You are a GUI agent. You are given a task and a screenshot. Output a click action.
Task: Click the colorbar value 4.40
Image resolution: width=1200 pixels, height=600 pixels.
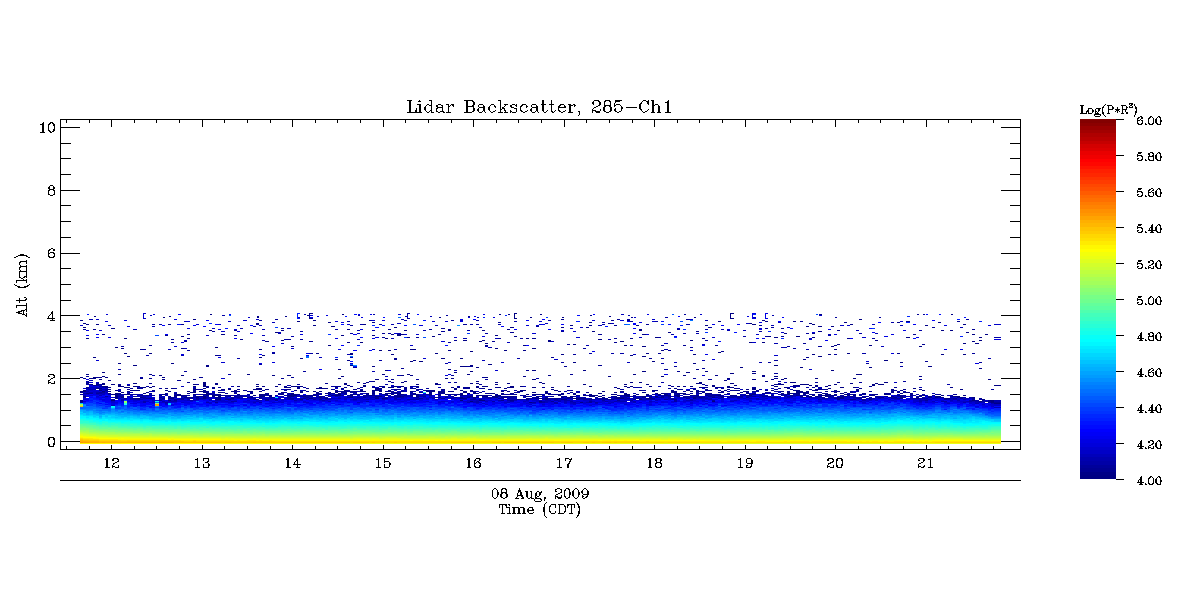pos(1149,409)
